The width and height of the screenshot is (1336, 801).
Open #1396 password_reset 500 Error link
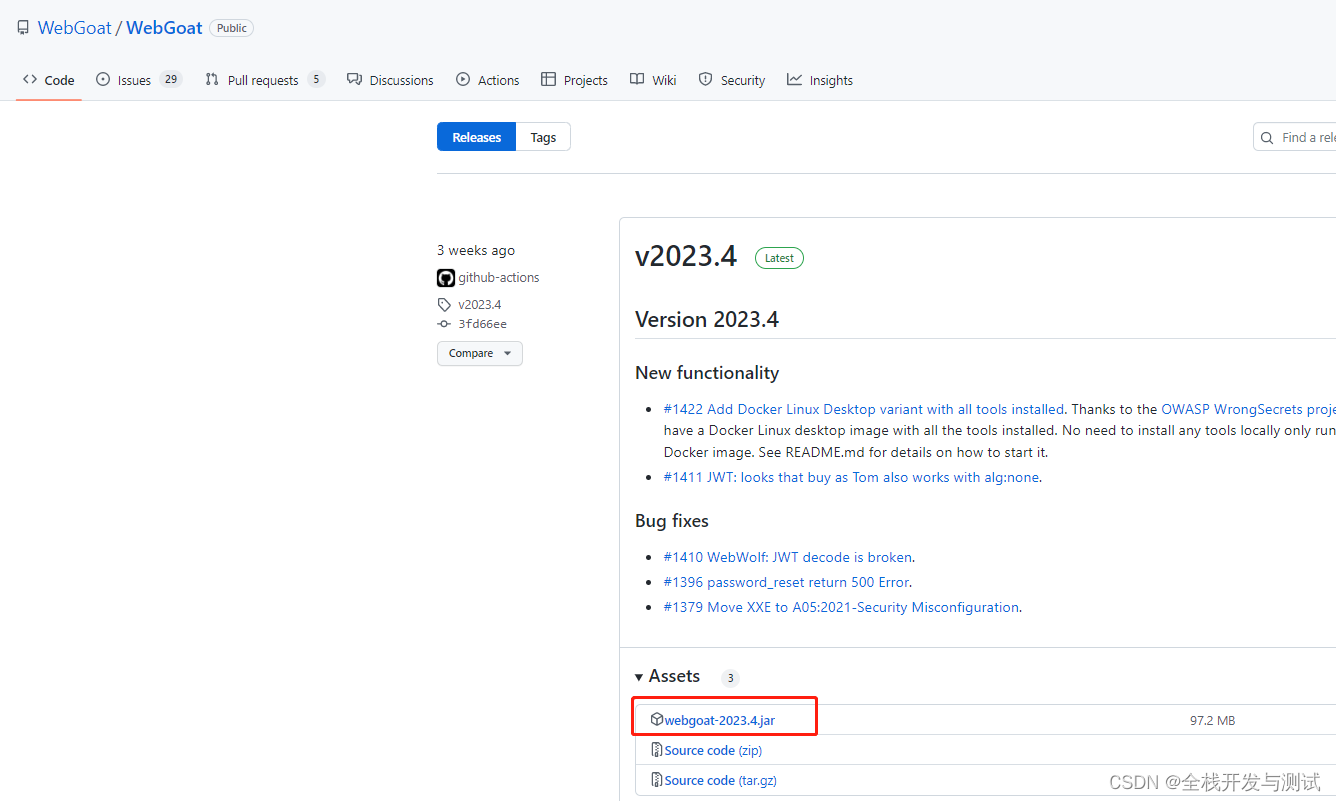click(786, 582)
